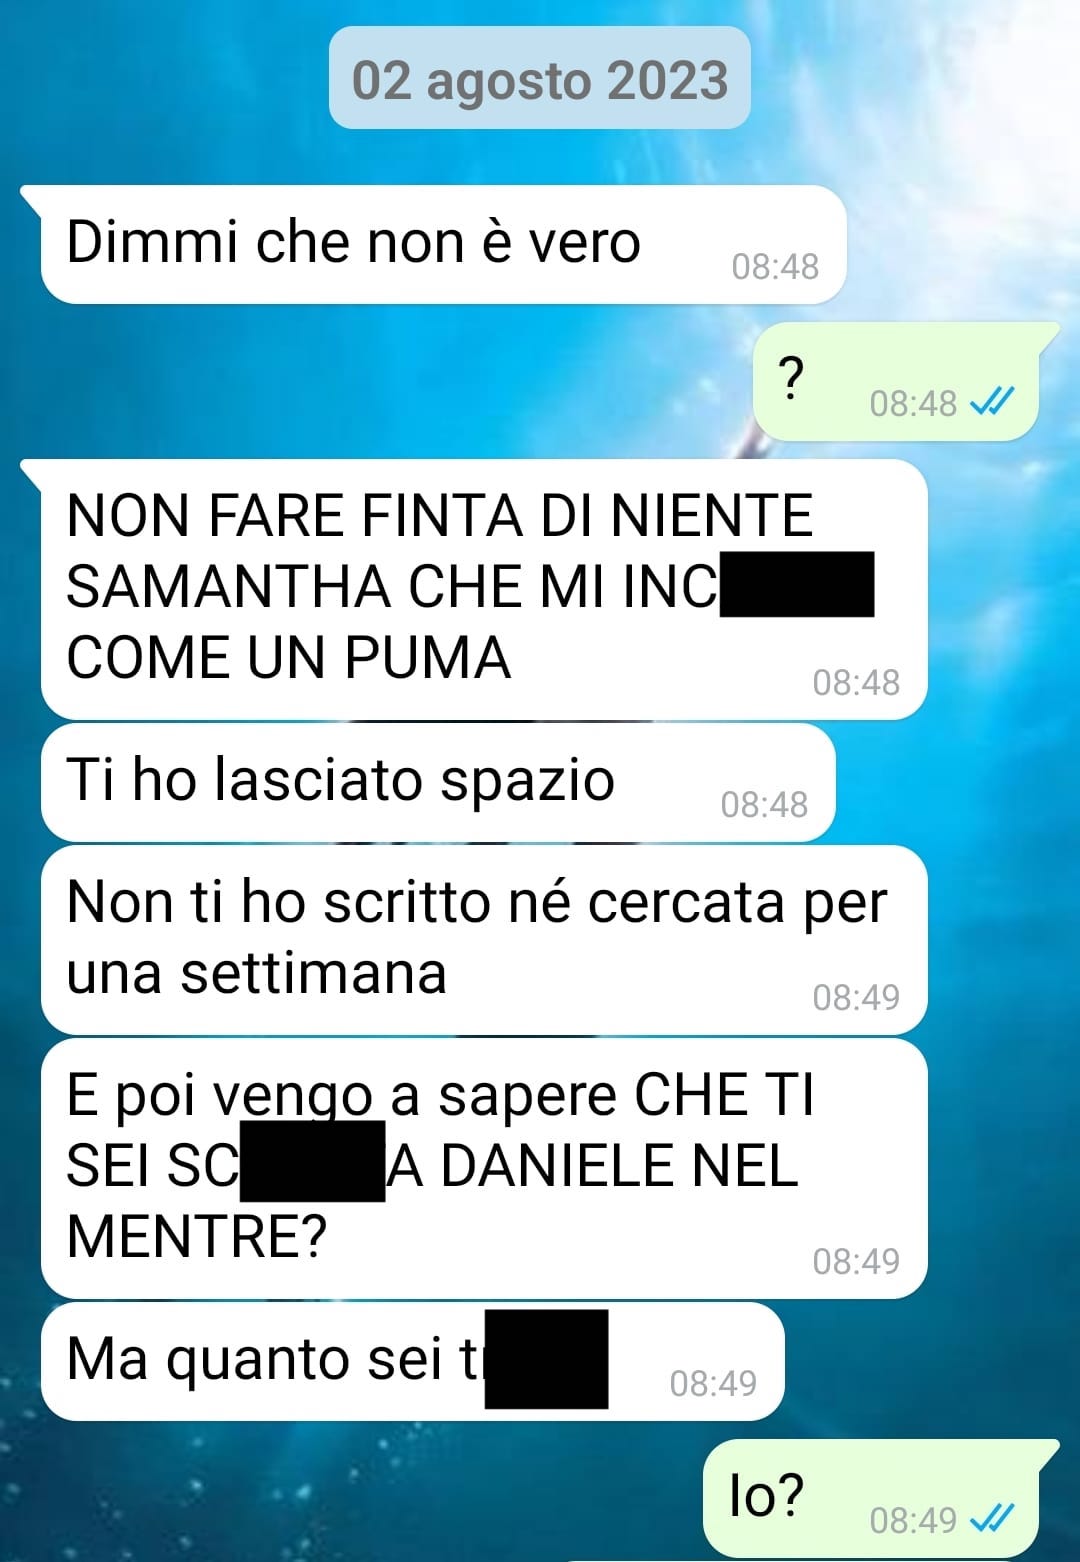Click the 08:48 timestamp on 'COME UN PUMA' message
The width and height of the screenshot is (1080, 1562).
856,682
